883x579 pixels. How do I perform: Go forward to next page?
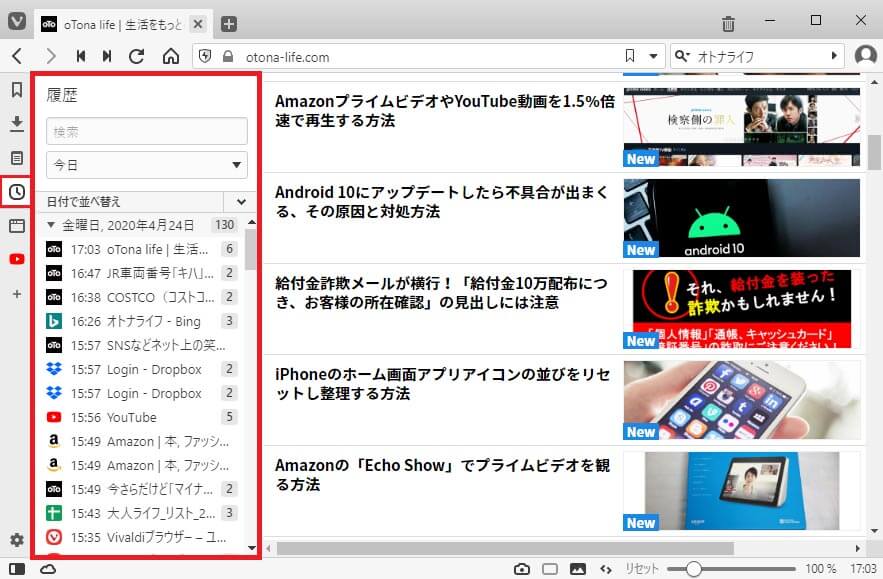[x=51, y=56]
